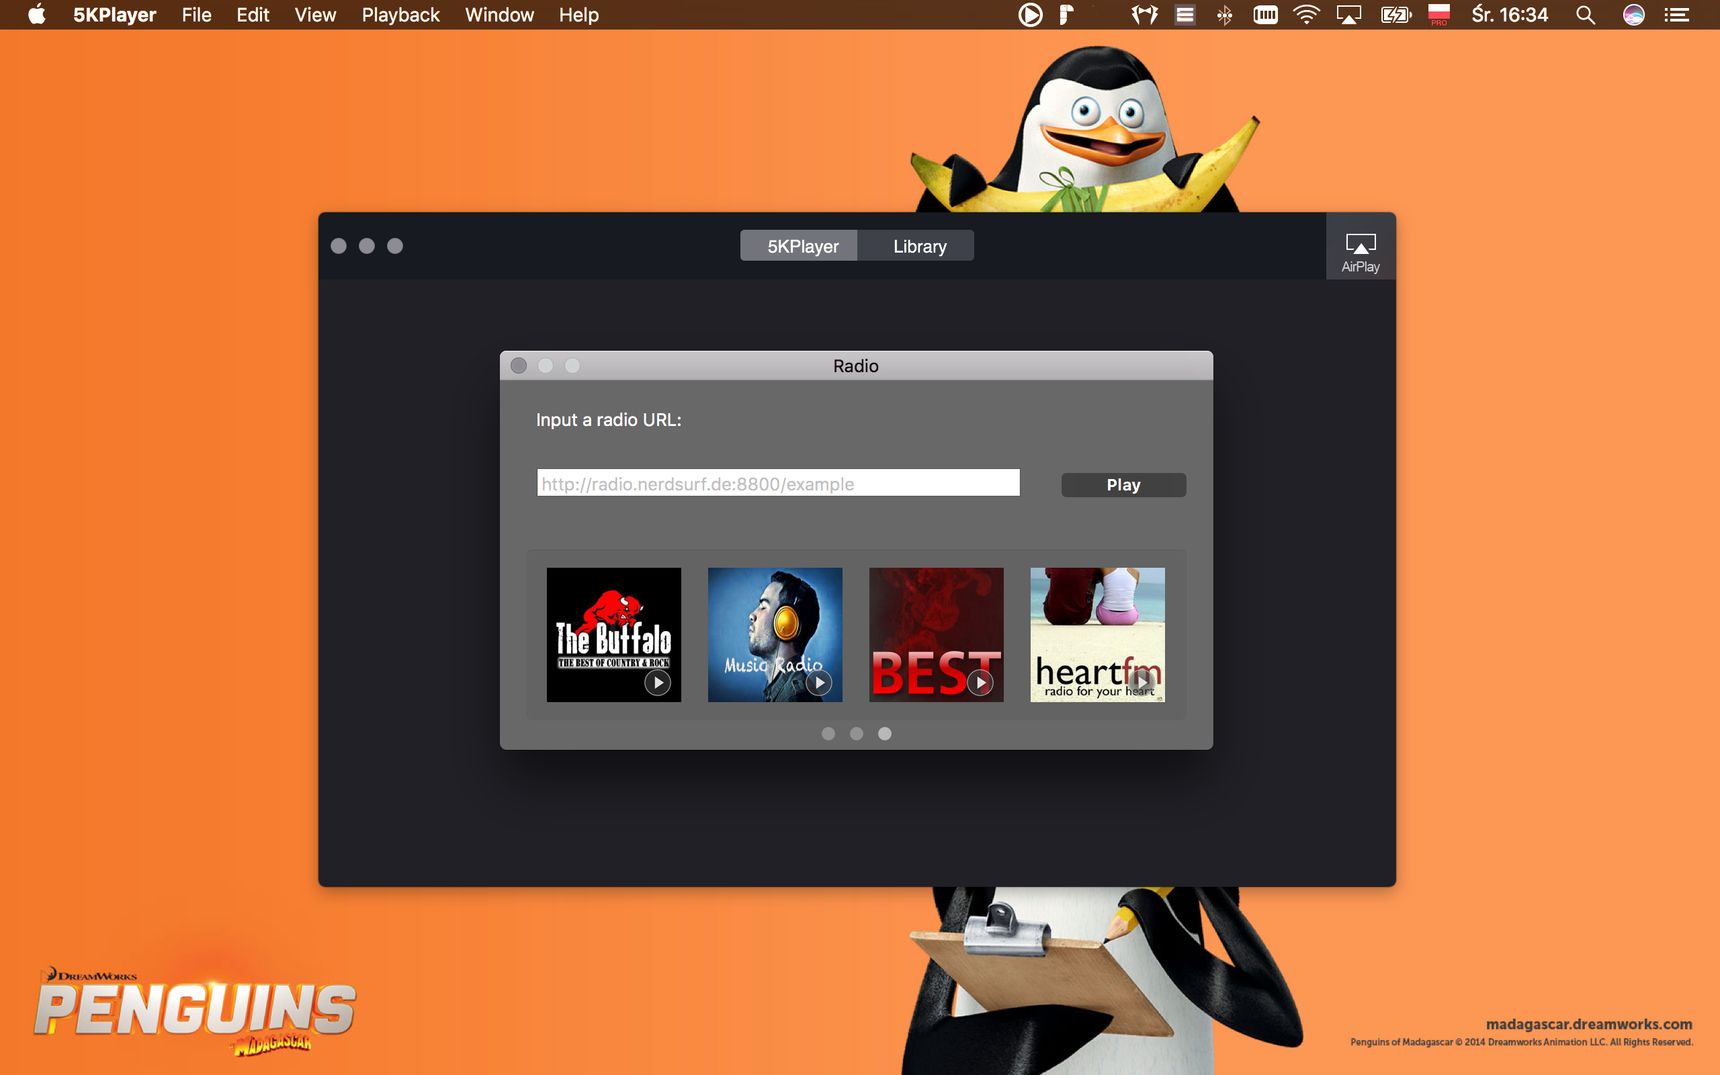
Task: Open Wi-Fi status menu
Action: coord(1306,15)
